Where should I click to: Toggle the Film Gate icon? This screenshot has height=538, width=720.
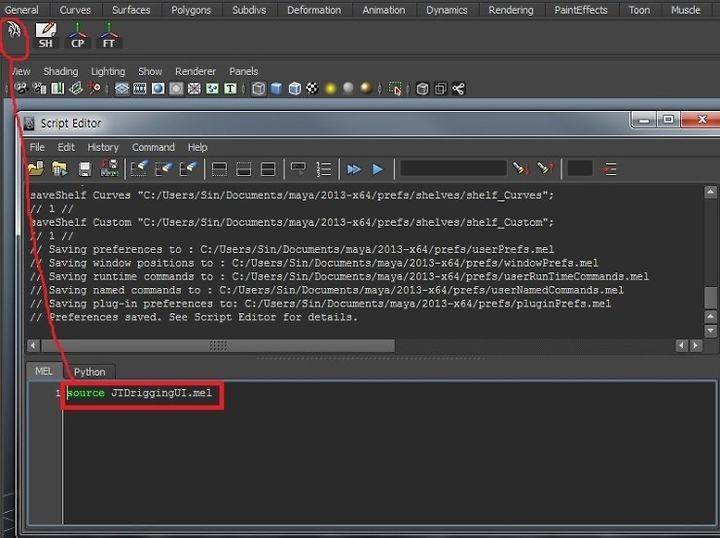(140, 89)
